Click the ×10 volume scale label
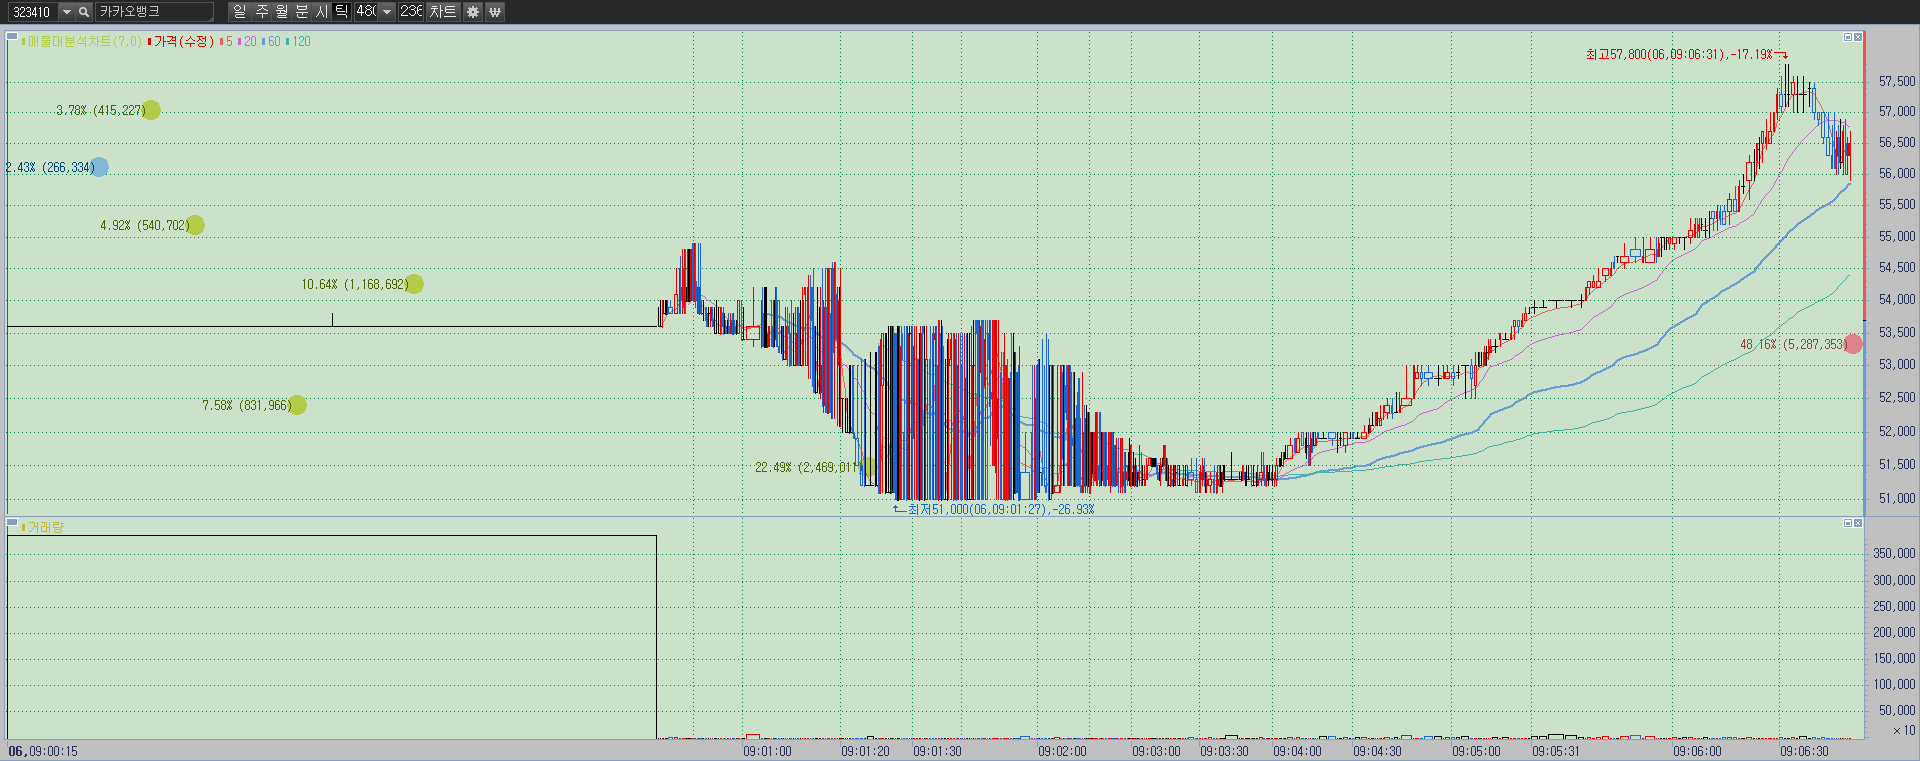The image size is (1920, 761). point(1904,731)
